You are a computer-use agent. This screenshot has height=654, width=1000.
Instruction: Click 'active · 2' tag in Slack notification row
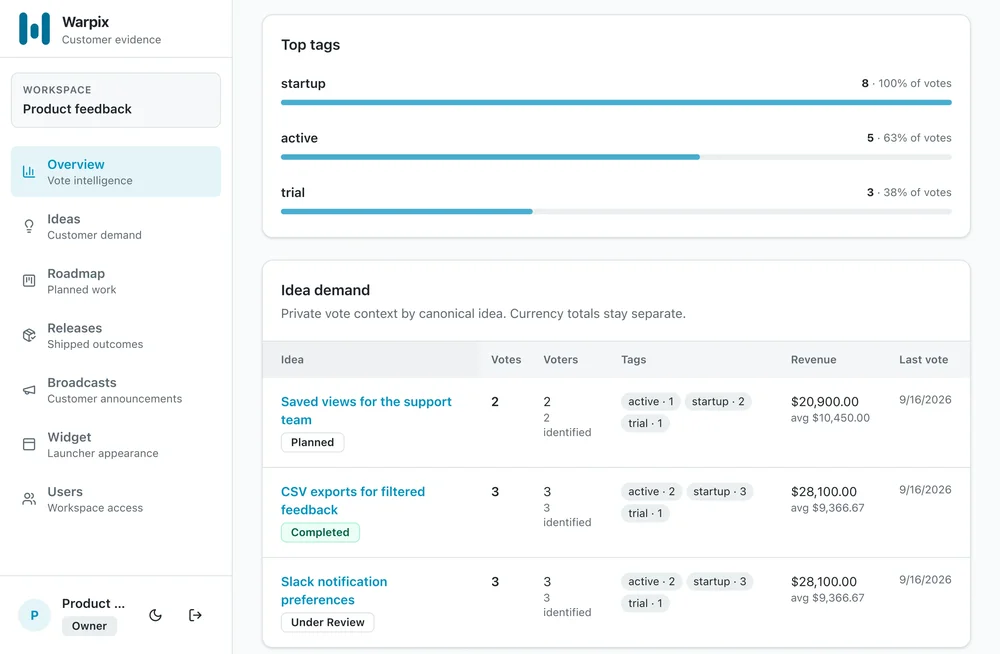[x=651, y=581]
